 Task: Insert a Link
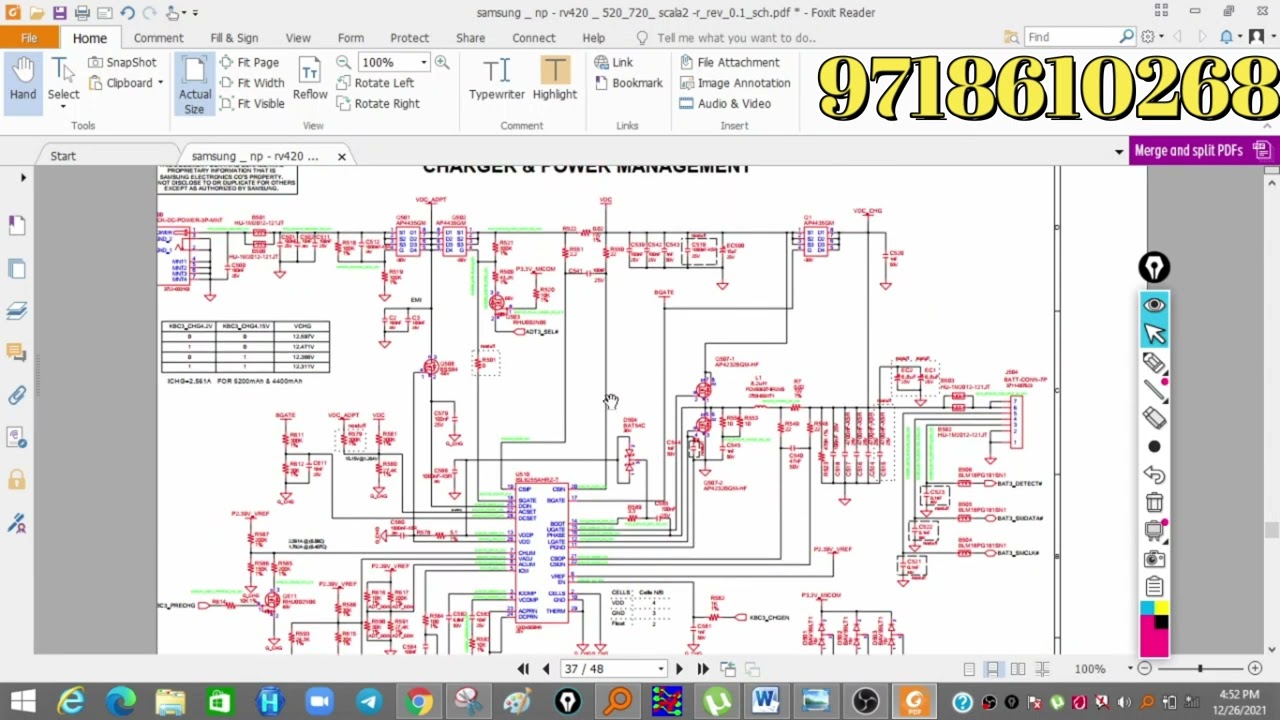(613, 62)
